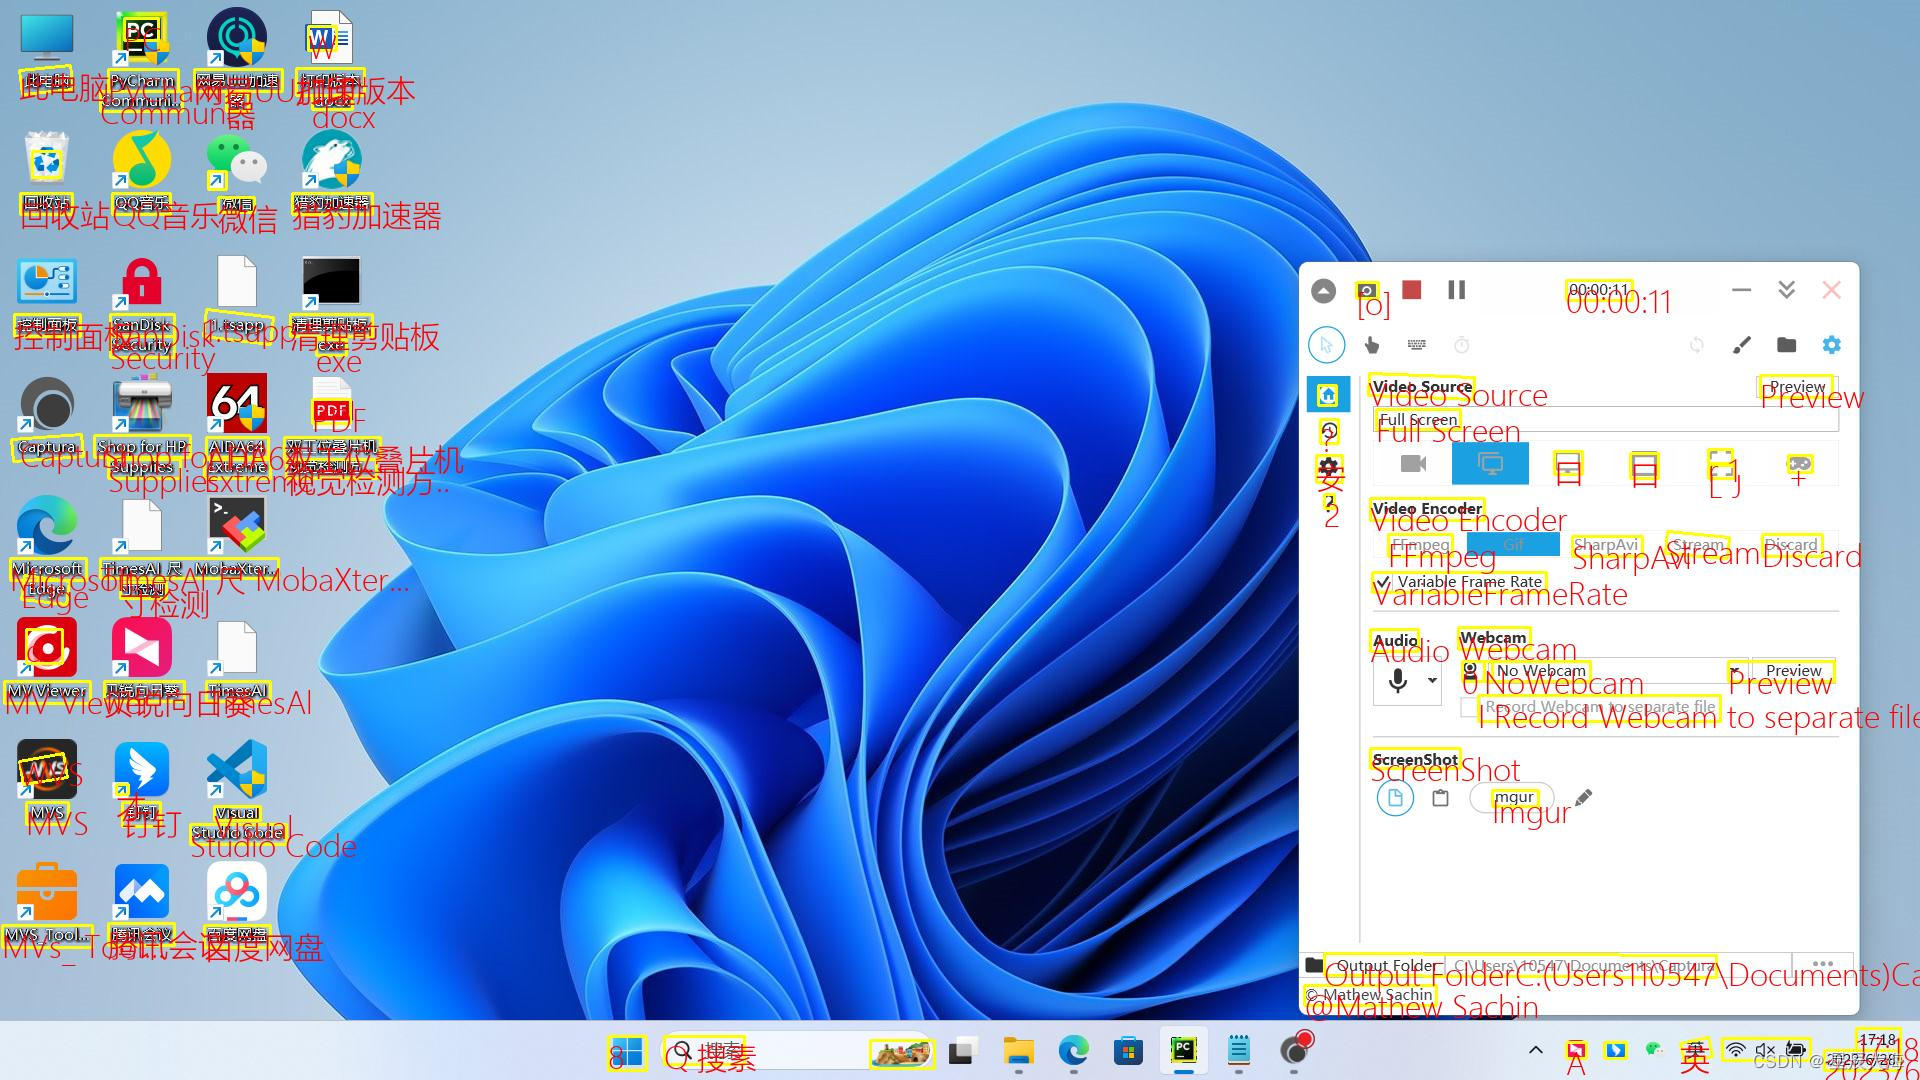This screenshot has width=1920, height=1080.
Task: Click Captura recording icon in taskbar
Action: click(x=1295, y=1051)
